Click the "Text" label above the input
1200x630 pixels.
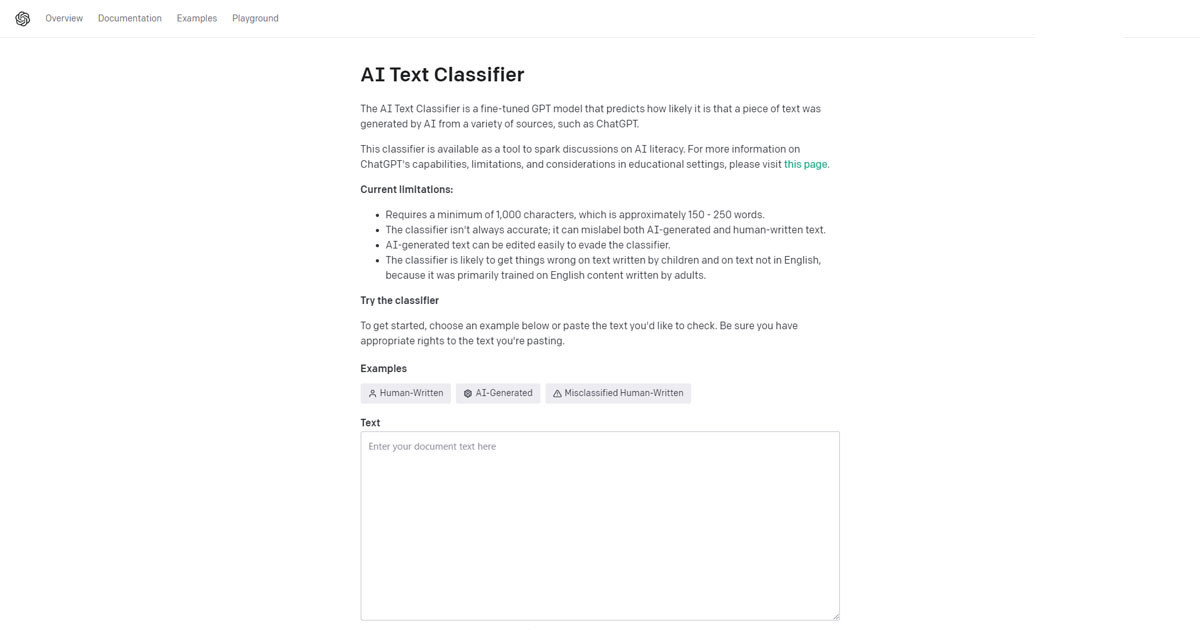coord(370,423)
